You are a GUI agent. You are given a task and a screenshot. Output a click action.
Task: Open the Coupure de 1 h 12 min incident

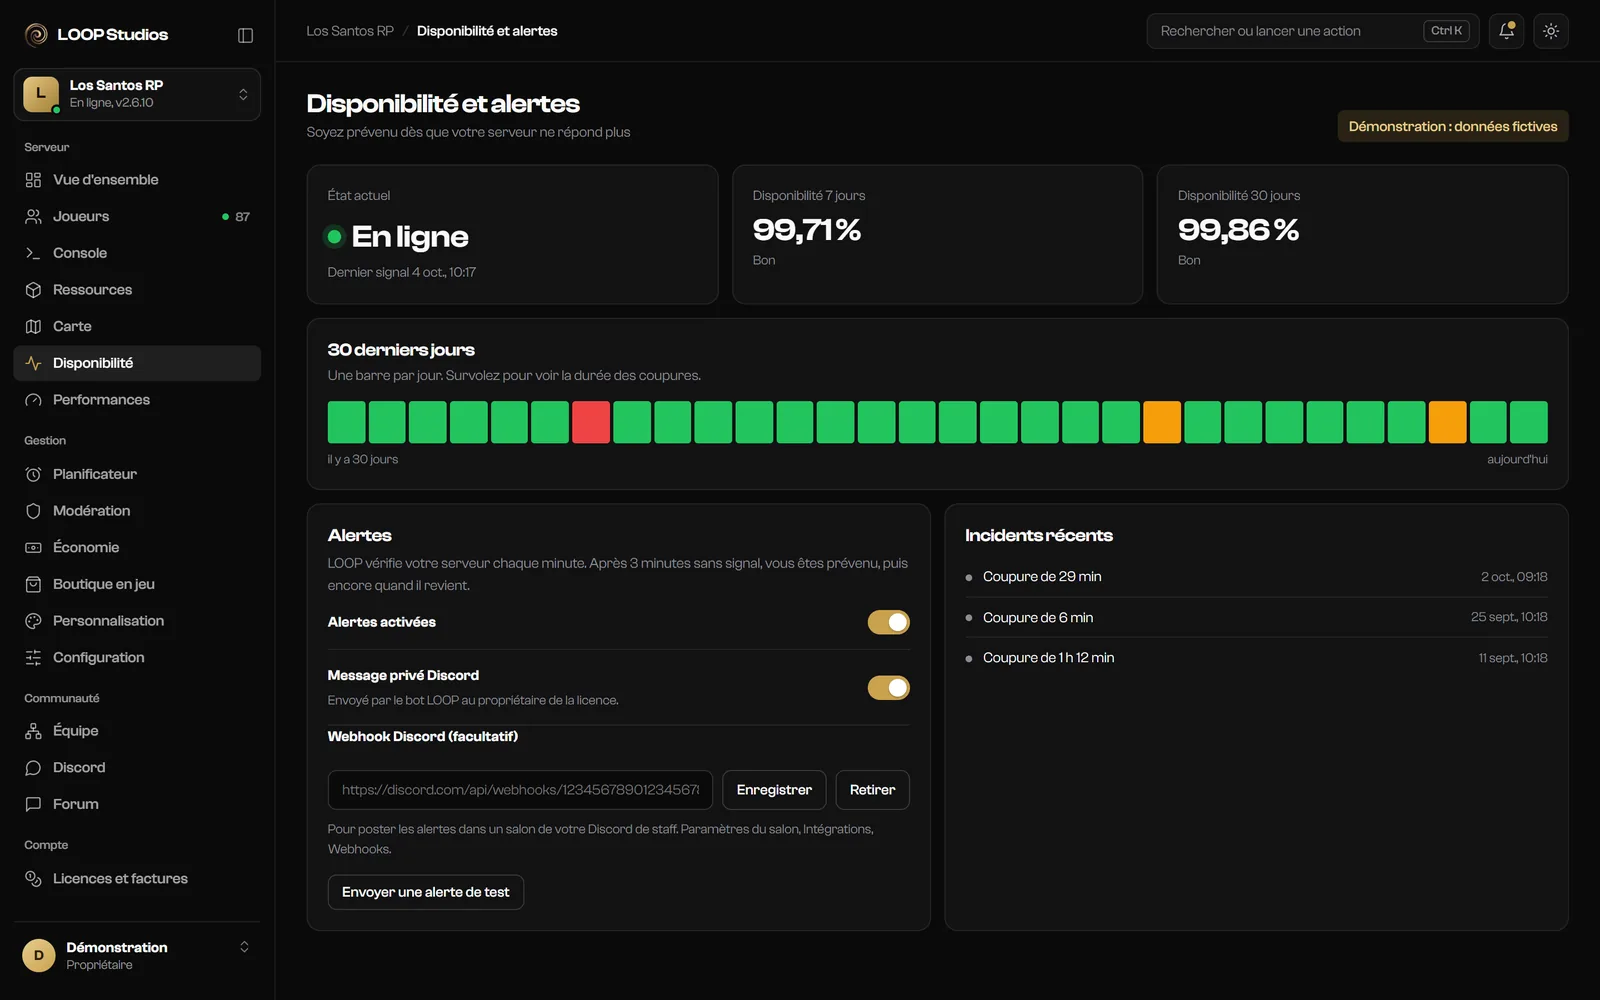[1256, 658]
